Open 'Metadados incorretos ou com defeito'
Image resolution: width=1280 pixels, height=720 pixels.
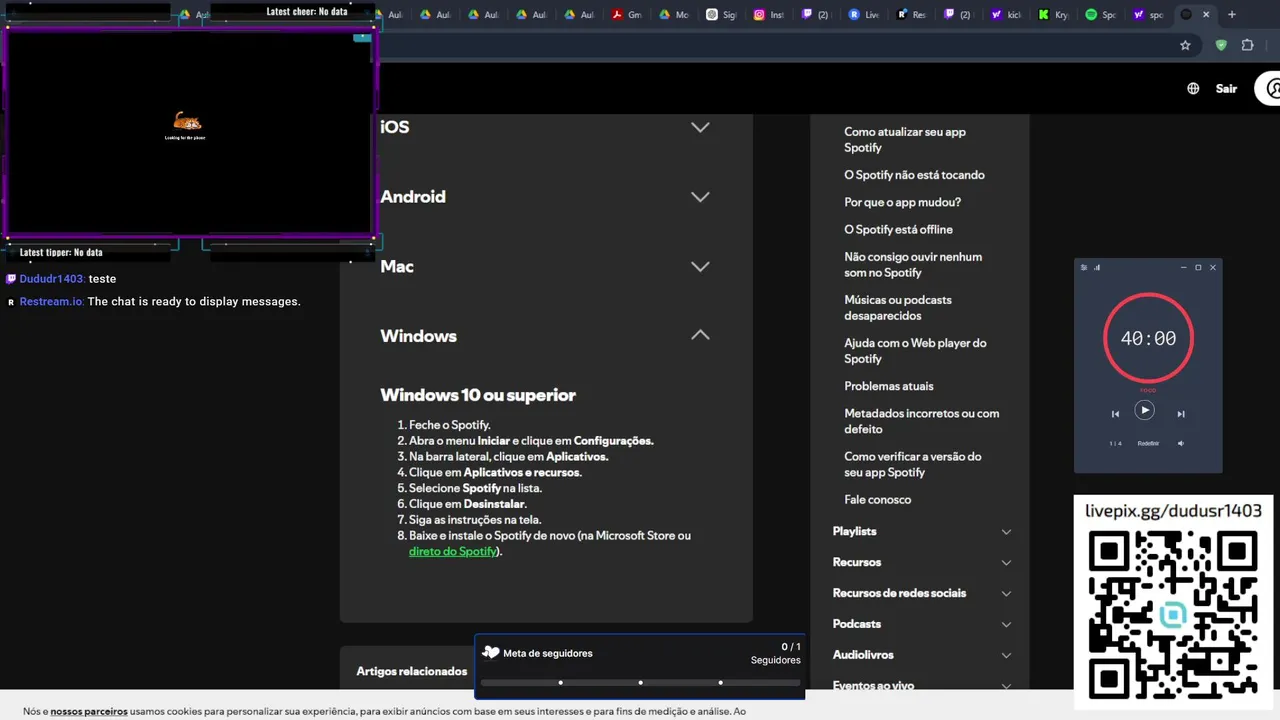click(921, 421)
